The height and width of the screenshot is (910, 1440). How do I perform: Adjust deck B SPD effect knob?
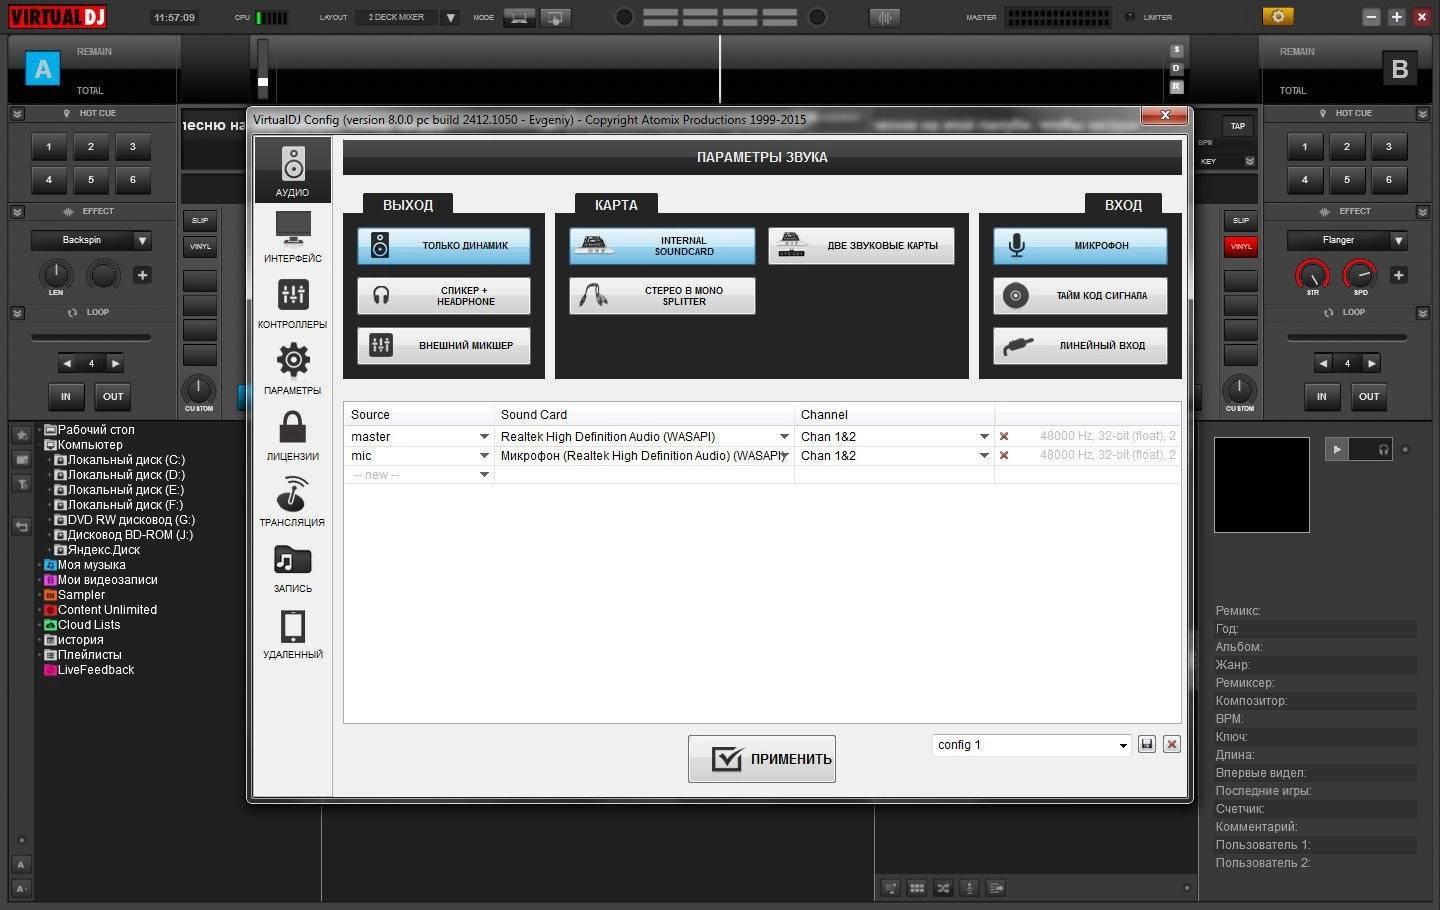pos(1360,273)
